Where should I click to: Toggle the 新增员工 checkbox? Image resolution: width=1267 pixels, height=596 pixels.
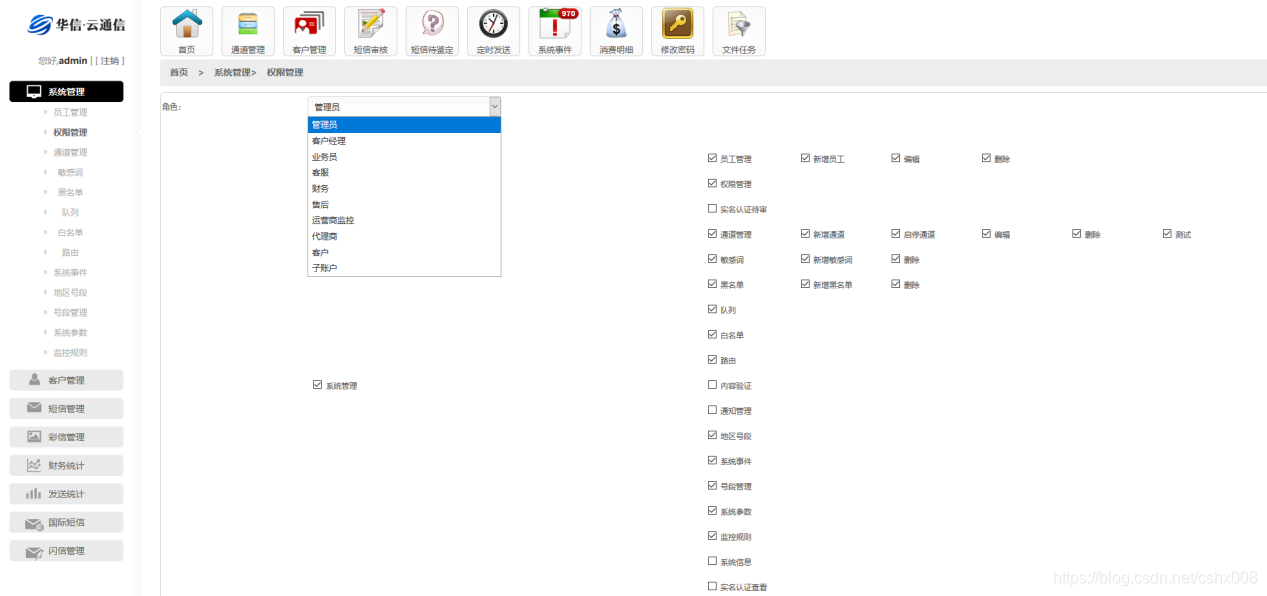coord(805,158)
